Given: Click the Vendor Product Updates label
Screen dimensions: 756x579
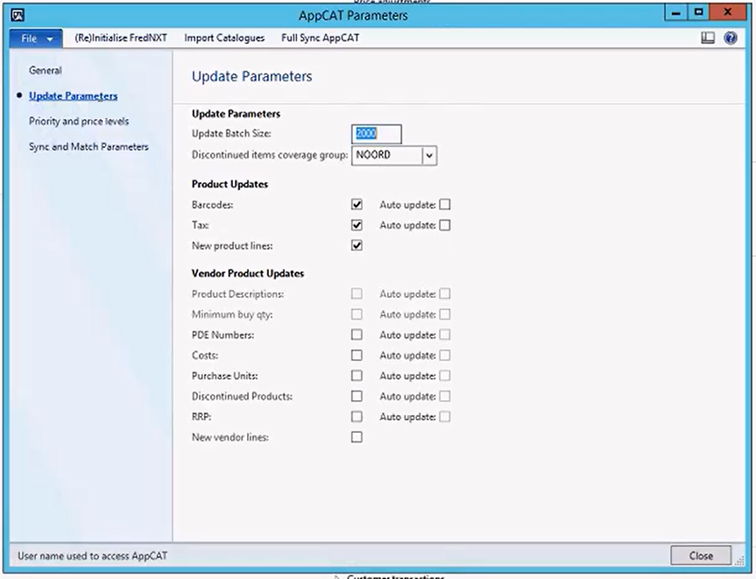Looking at the screenshot, I should click(248, 273).
